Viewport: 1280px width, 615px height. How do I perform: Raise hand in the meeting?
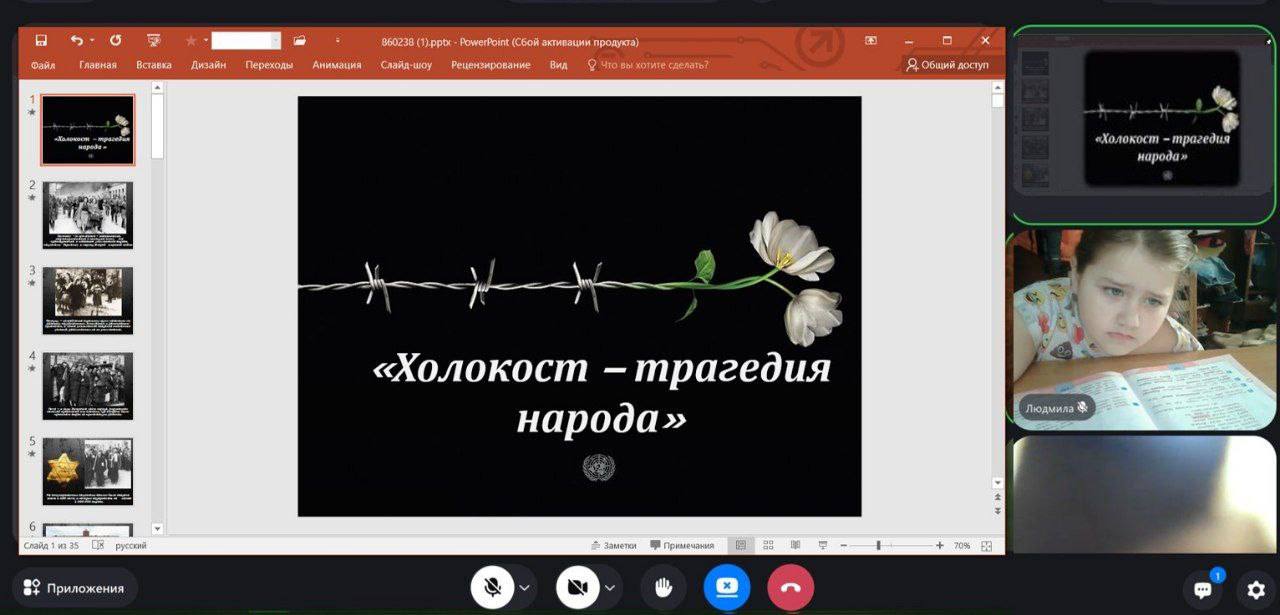click(x=662, y=588)
